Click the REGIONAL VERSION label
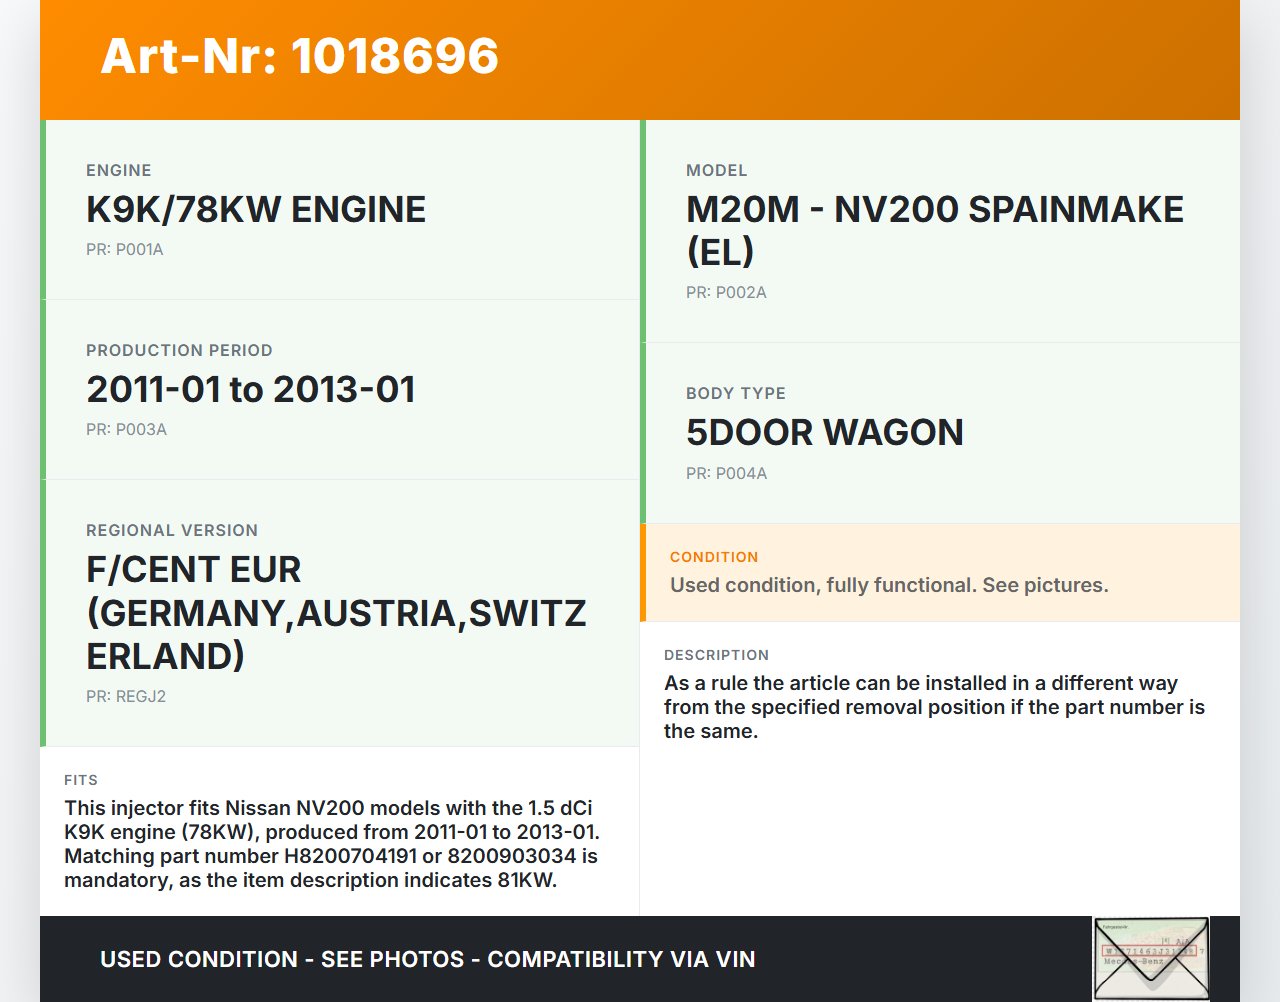 click(x=172, y=531)
